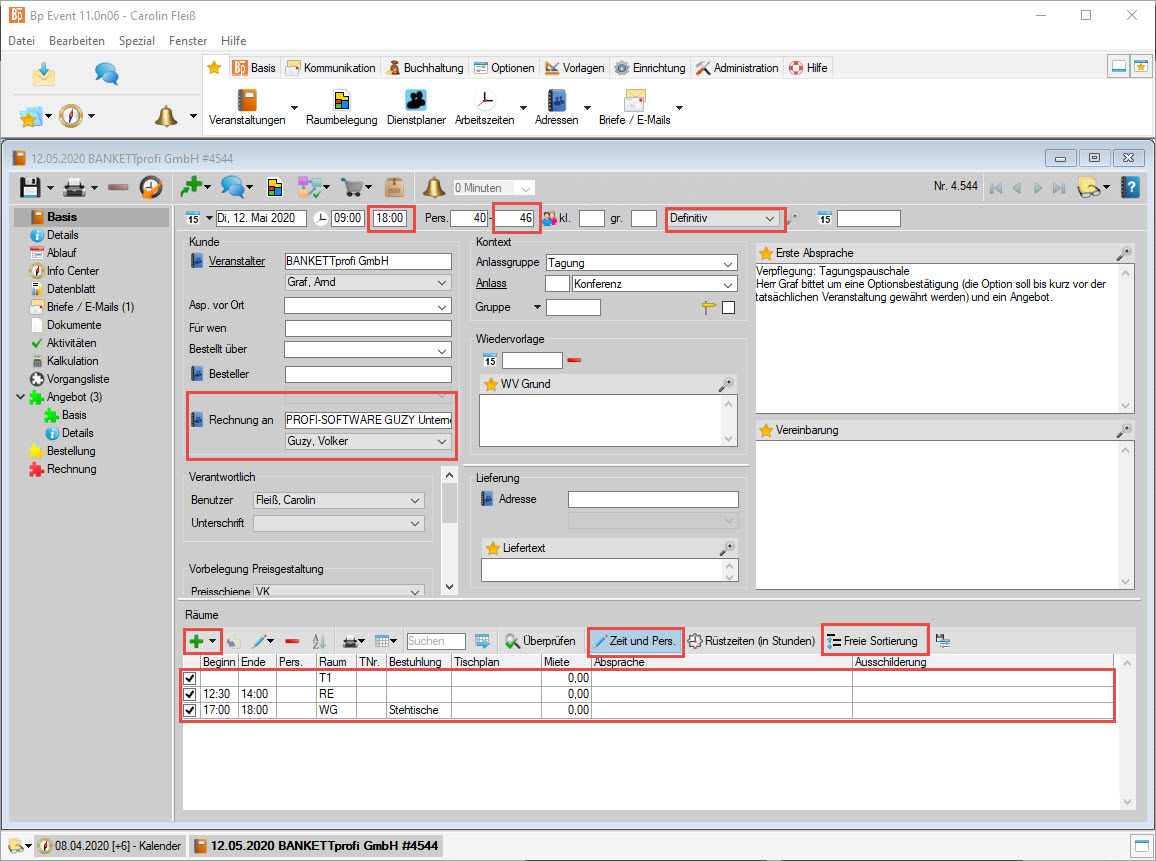The height and width of the screenshot is (861, 1156).
Task: Toggle the checkbox for room WG row
Action: 190,710
